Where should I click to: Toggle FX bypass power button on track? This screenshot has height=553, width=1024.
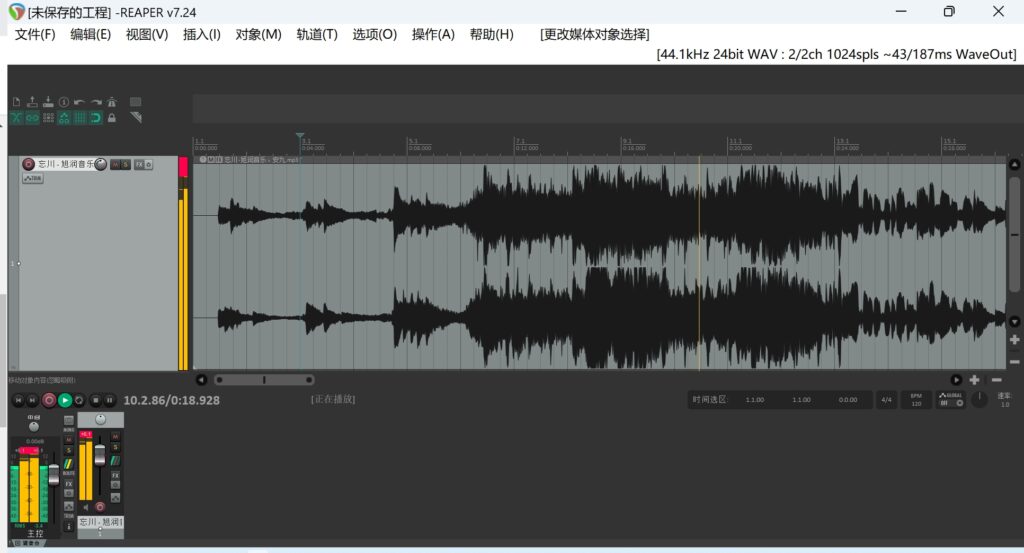click(x=148, y=165)
